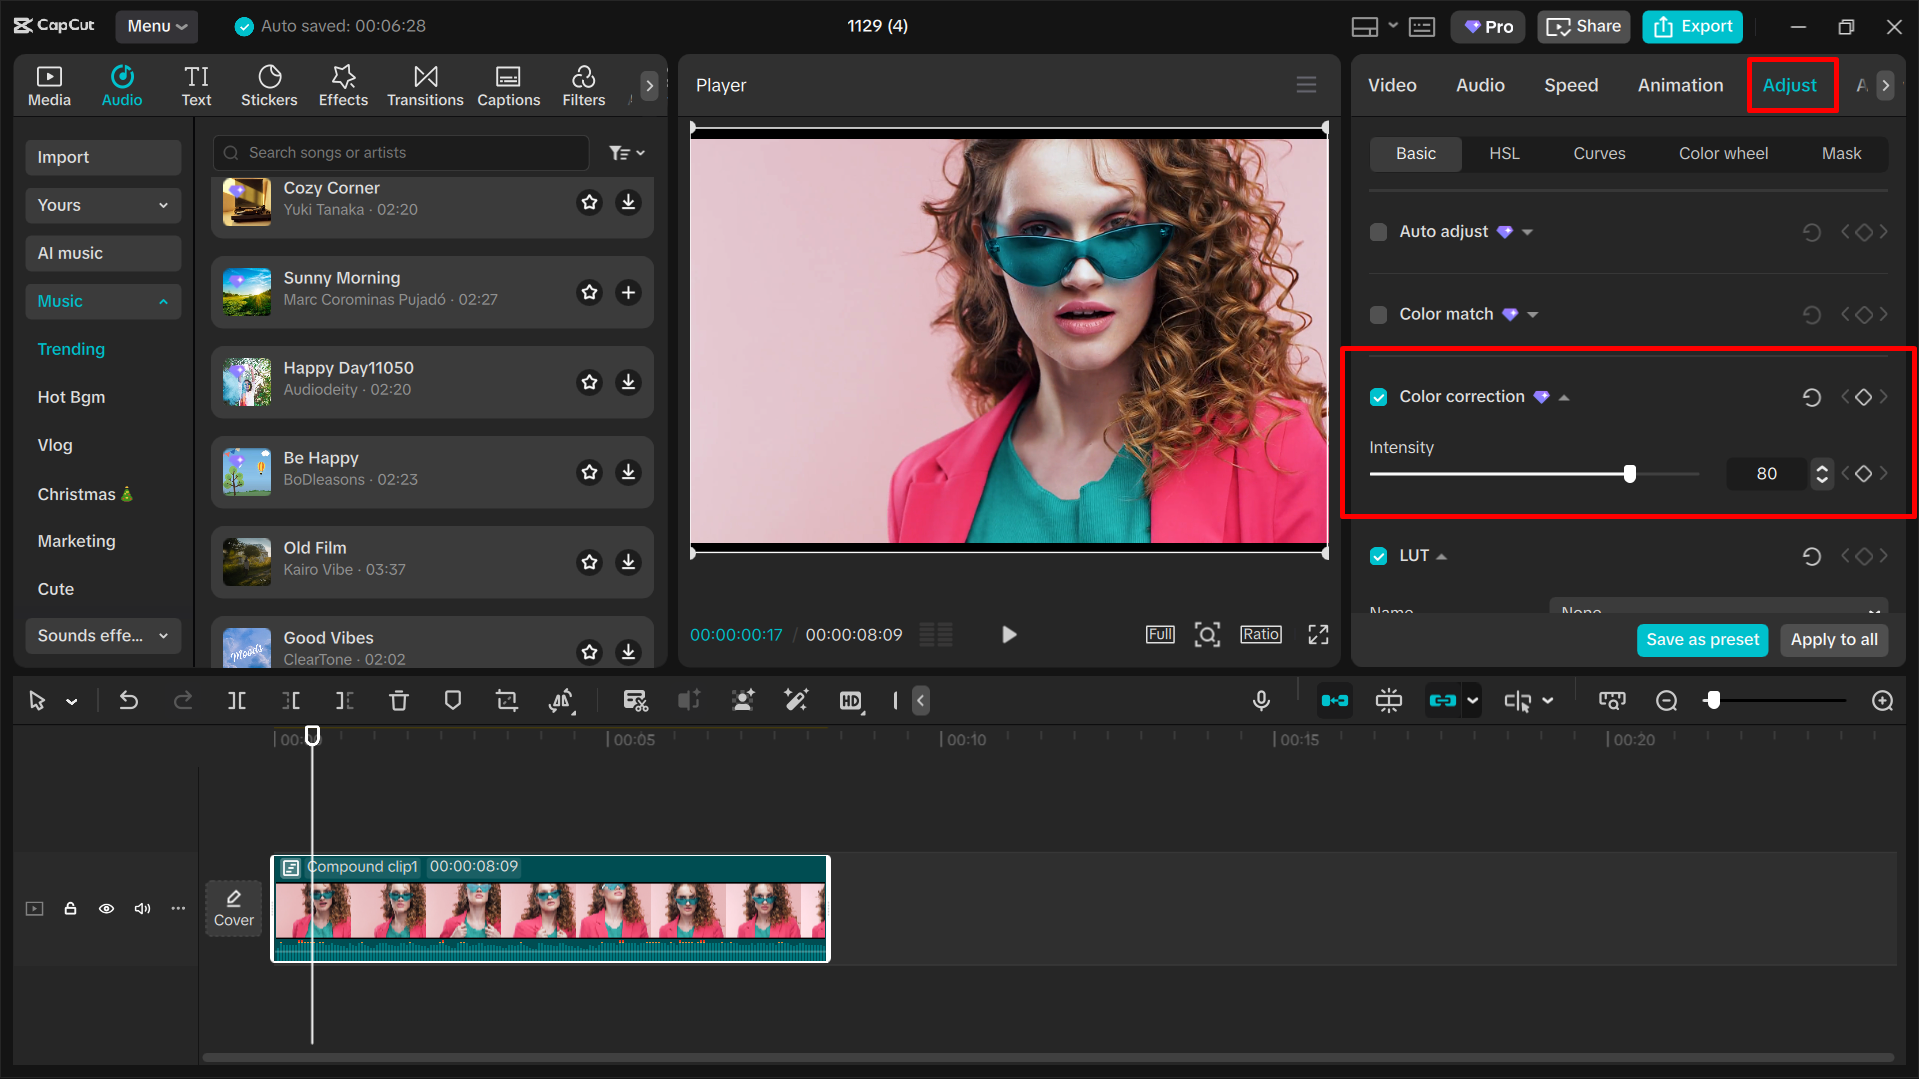Click the split clip tool icon

[237, 701]
